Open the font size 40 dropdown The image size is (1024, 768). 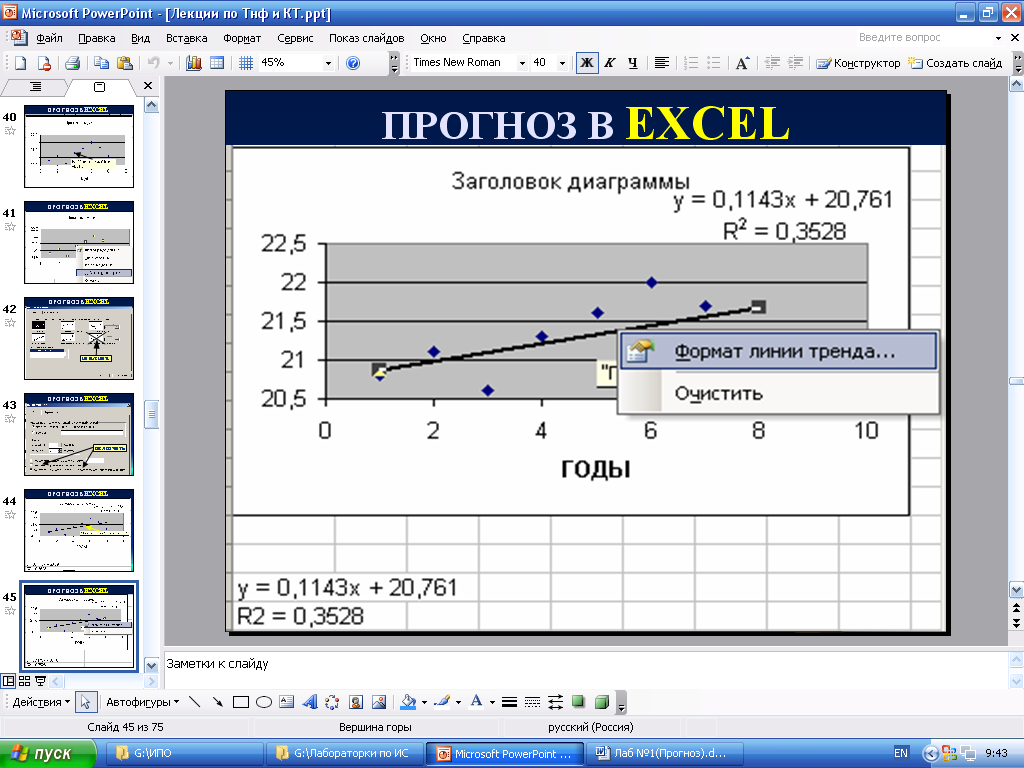click(x=562, y=63)
